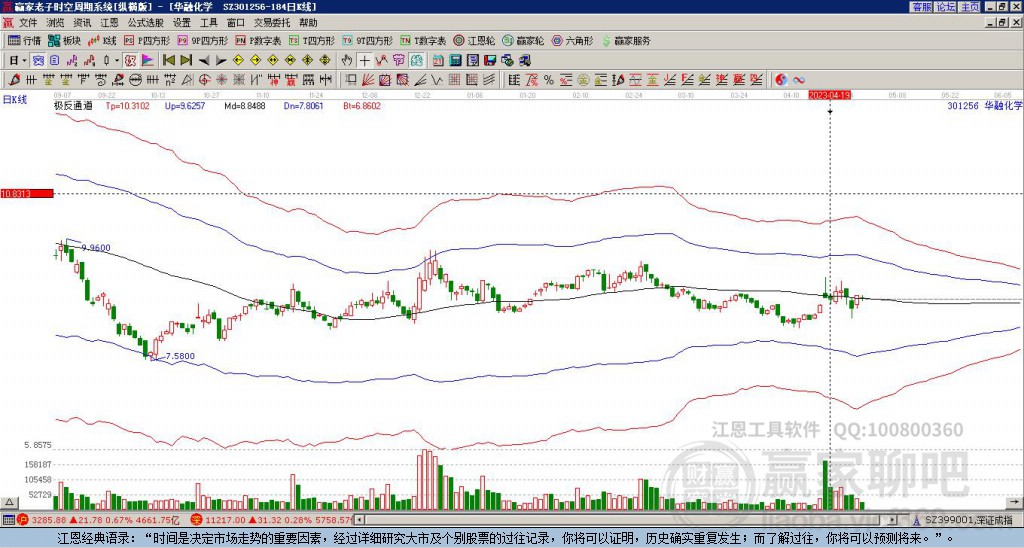Open 赢家服务 services

[626, 40]
